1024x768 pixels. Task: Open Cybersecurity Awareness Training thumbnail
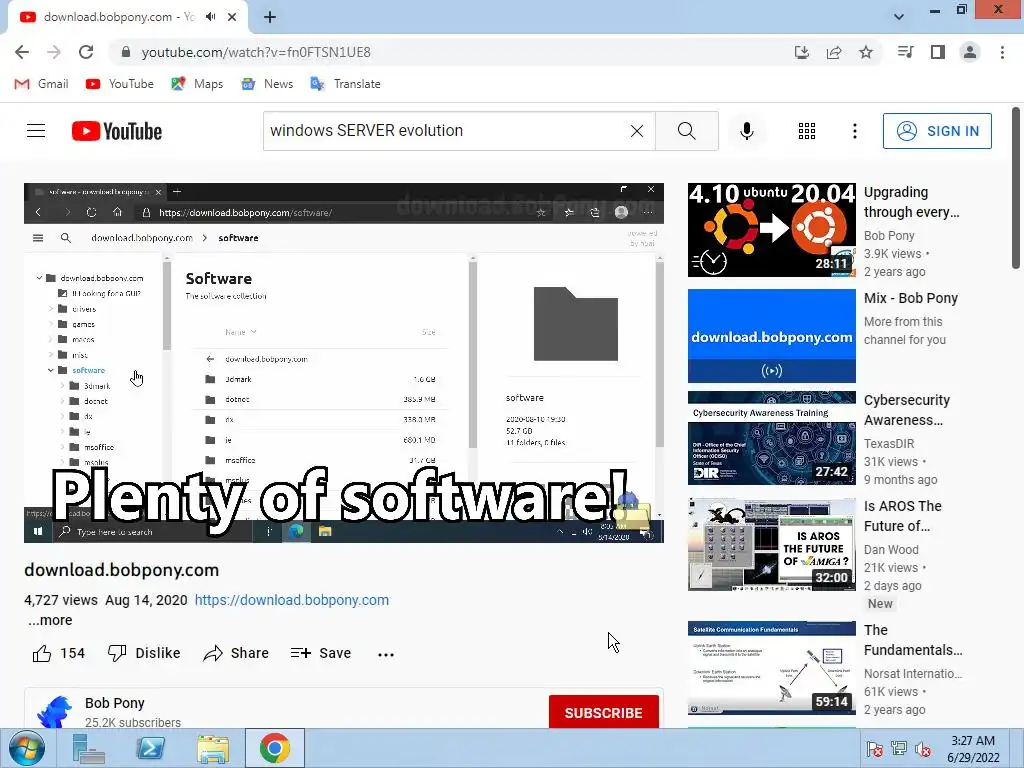(x=771, y=438)
